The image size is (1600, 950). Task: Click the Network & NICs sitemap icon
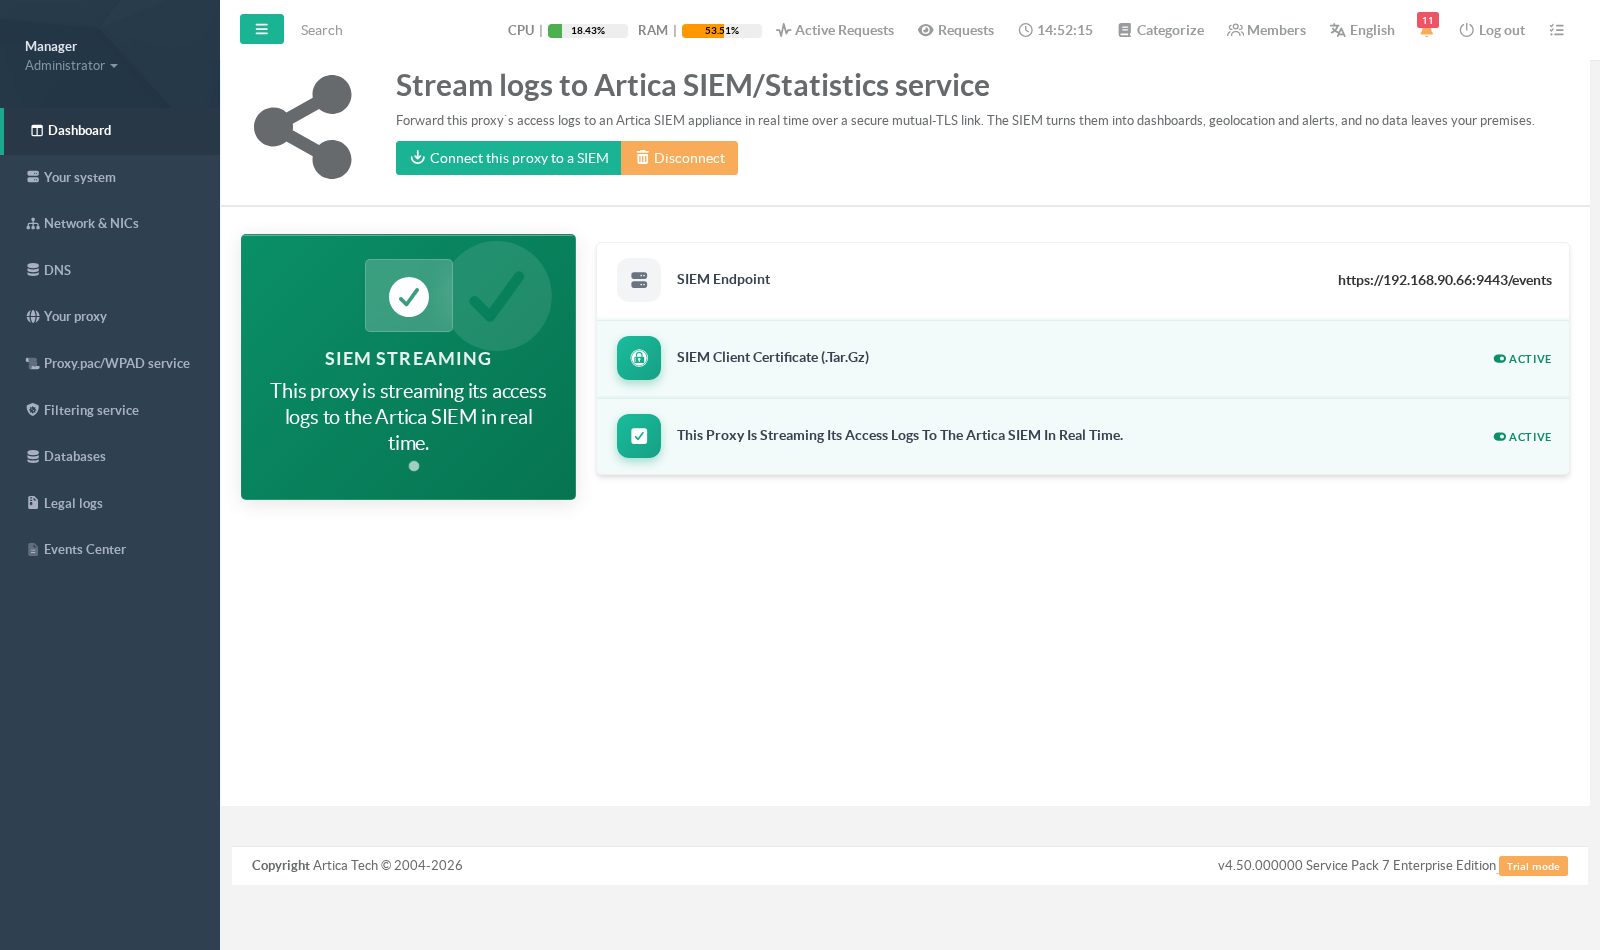33,223
